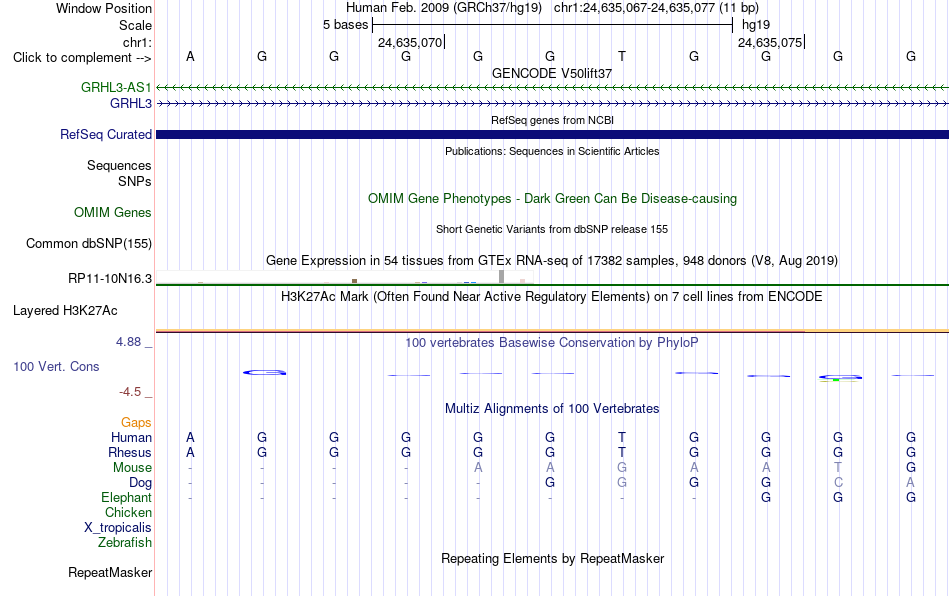Screen dimensions: 950x596
Task: Click the Multiz Alignments of 100 Vertebrates title
Action: [x=552, y=408]
